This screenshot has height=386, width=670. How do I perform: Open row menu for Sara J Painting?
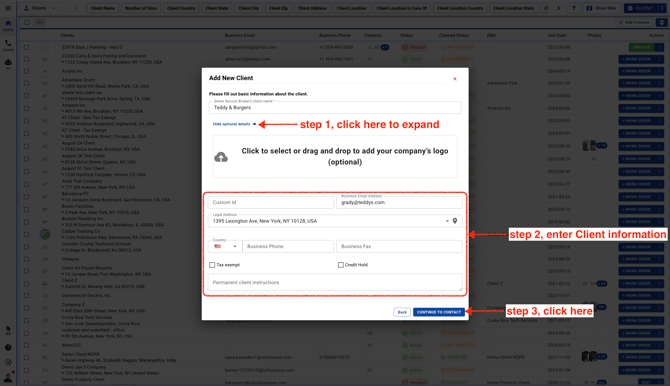[x=660, y=47]
